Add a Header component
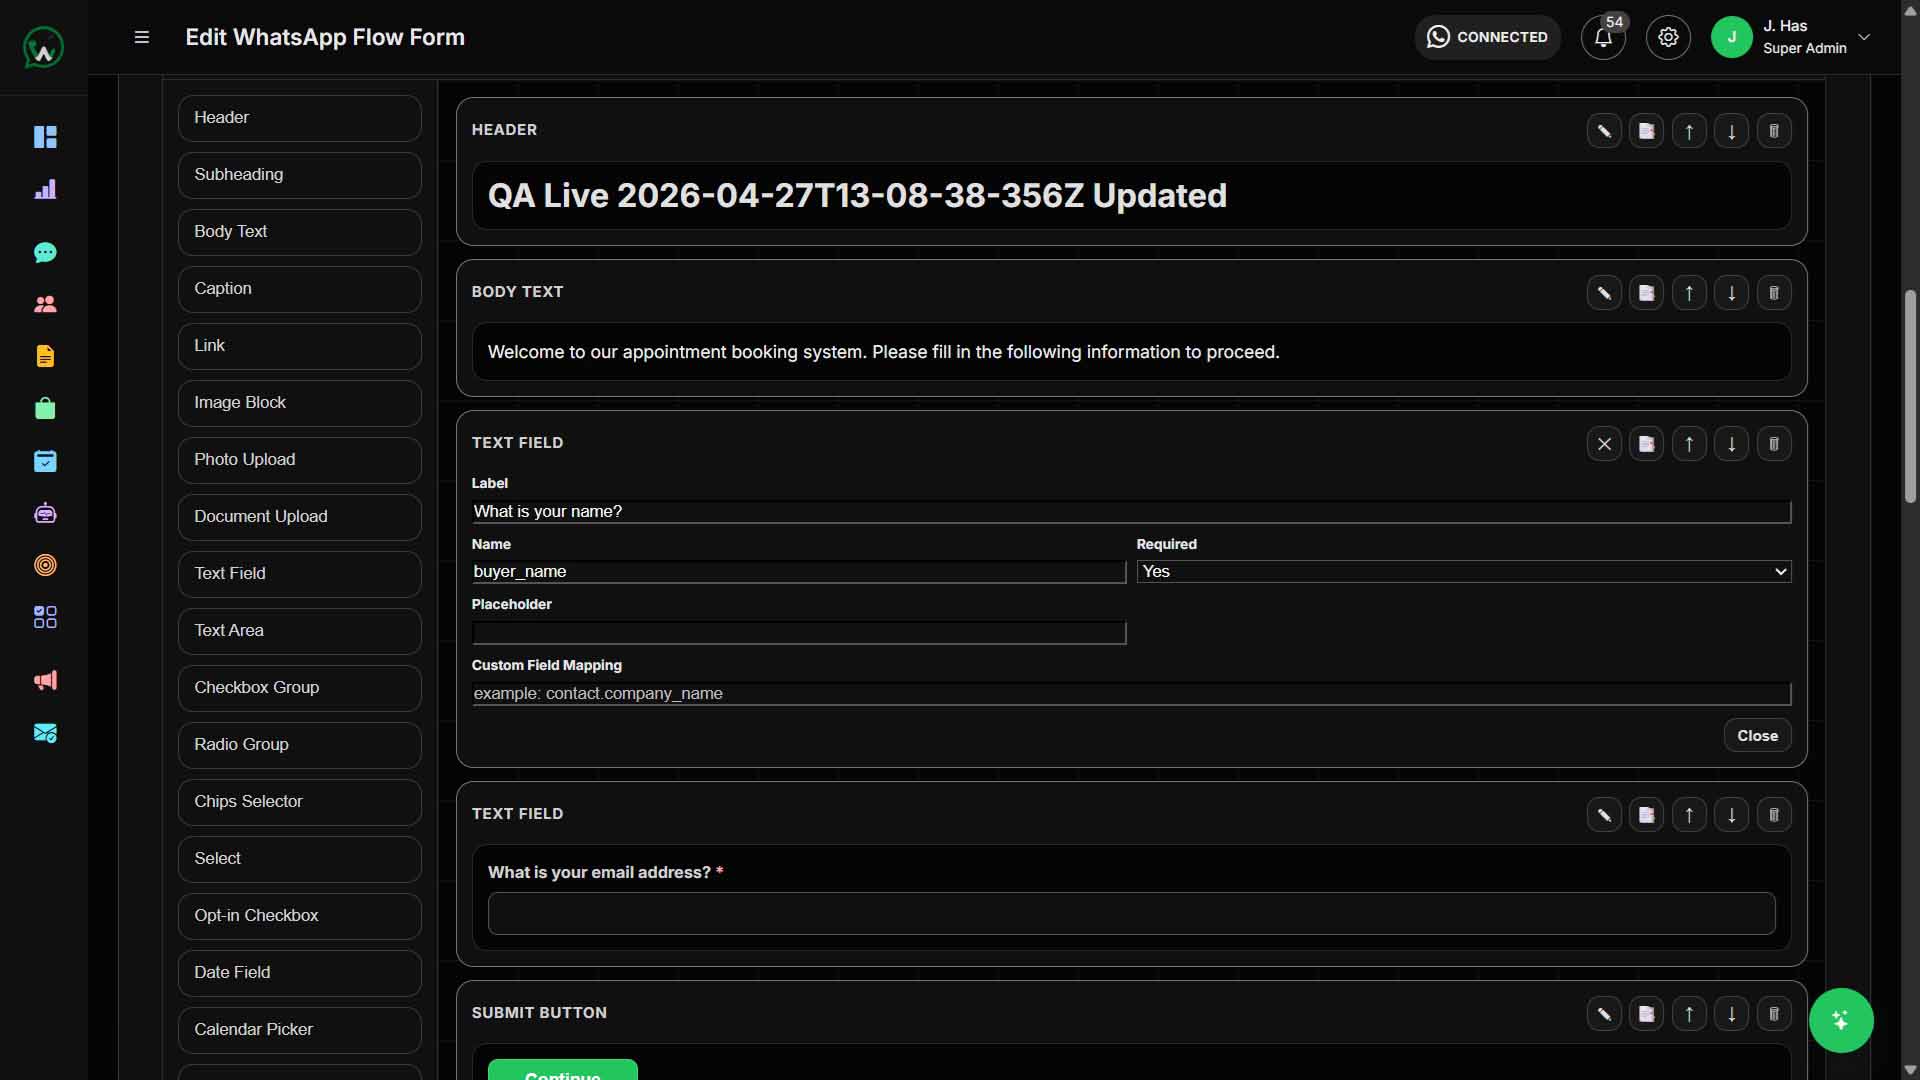Screen dimensions: 1920x1080 point(300,118)
